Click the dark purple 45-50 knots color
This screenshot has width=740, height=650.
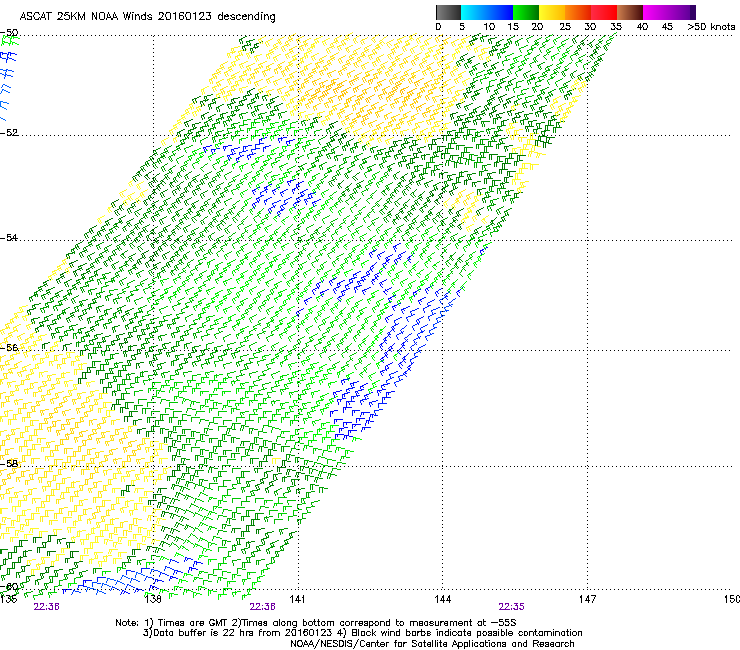tap(682, 12)
